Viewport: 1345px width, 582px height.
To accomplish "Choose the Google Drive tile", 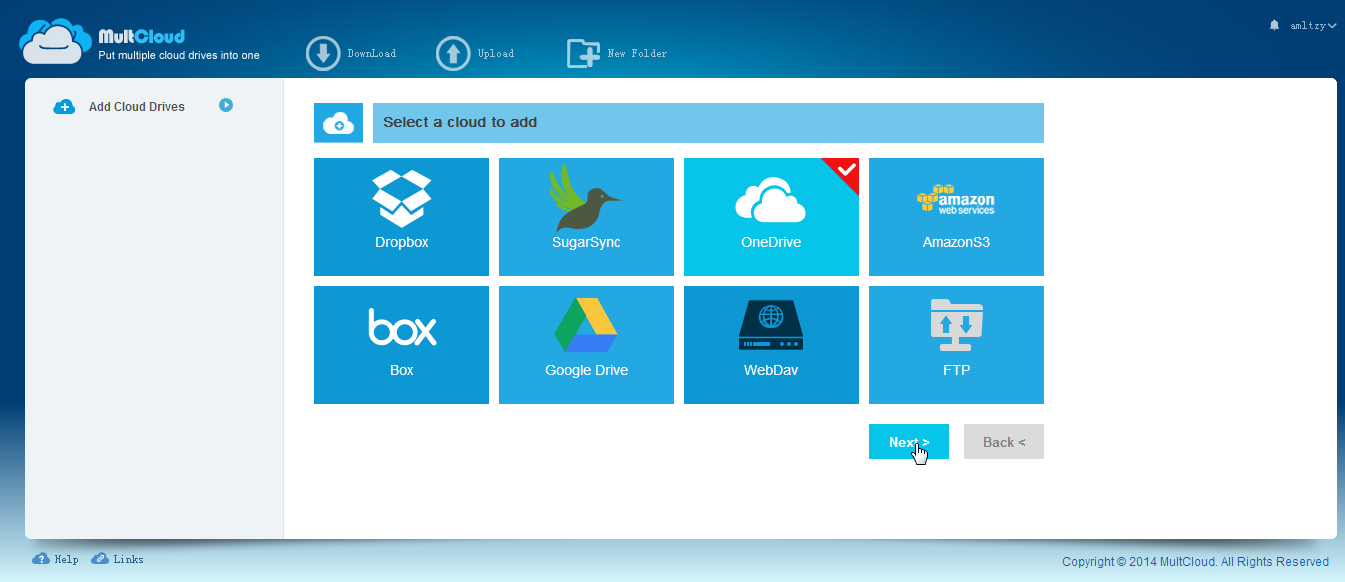I will pyautogui.click(x=586, y=345).
